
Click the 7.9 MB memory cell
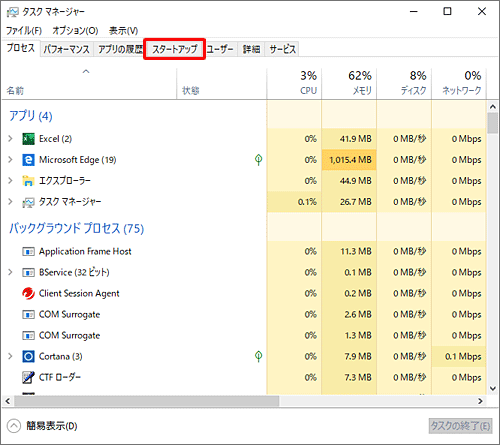[349, 356]
